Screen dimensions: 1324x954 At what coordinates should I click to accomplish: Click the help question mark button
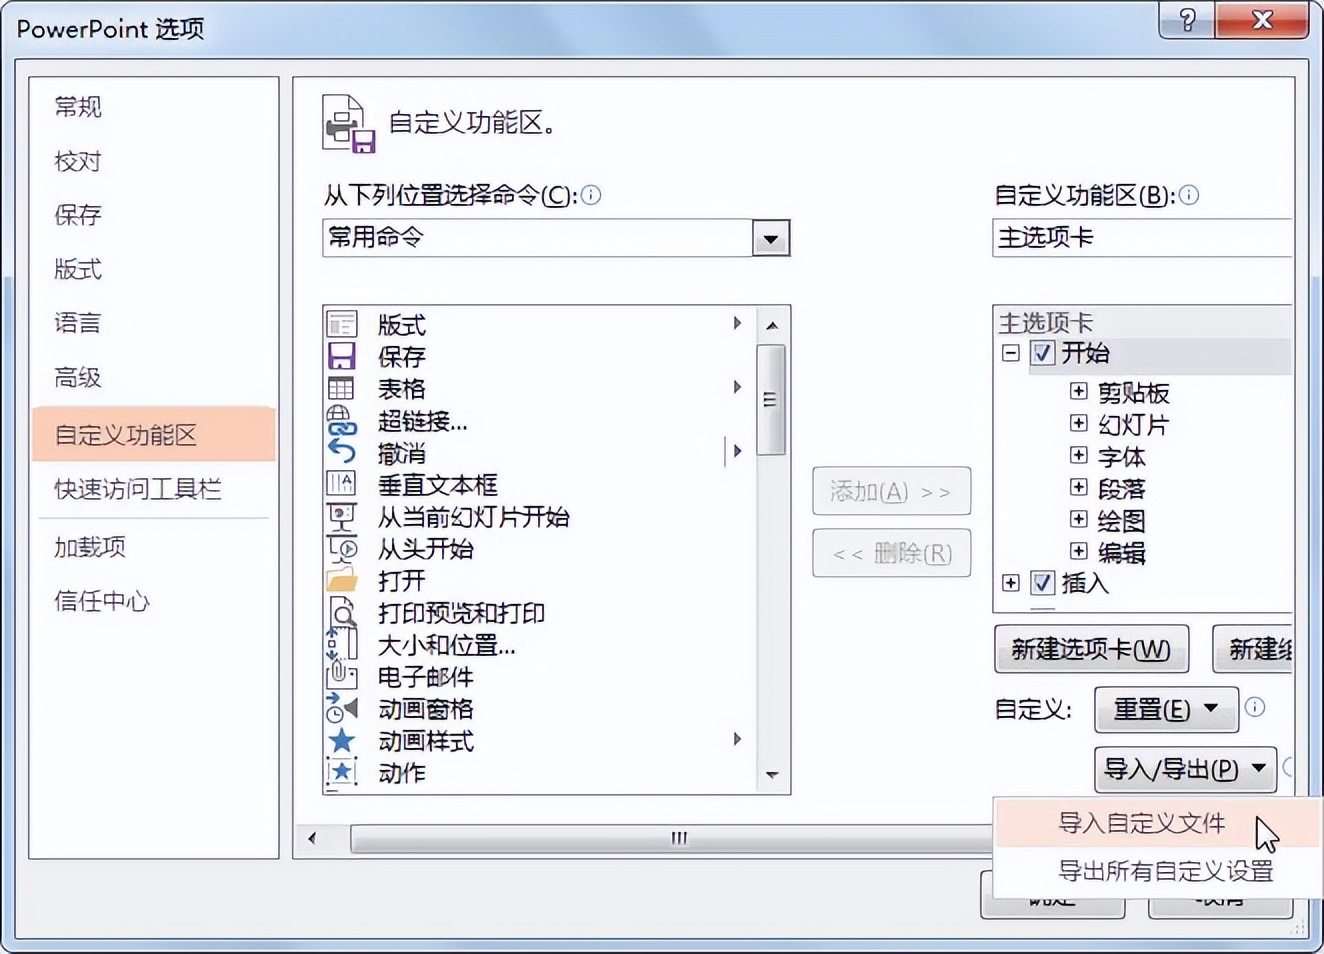[1188, 20]
